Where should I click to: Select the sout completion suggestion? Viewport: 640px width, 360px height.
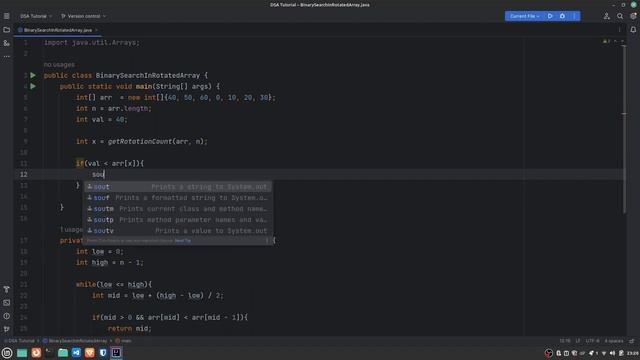(x=178, y=187)
